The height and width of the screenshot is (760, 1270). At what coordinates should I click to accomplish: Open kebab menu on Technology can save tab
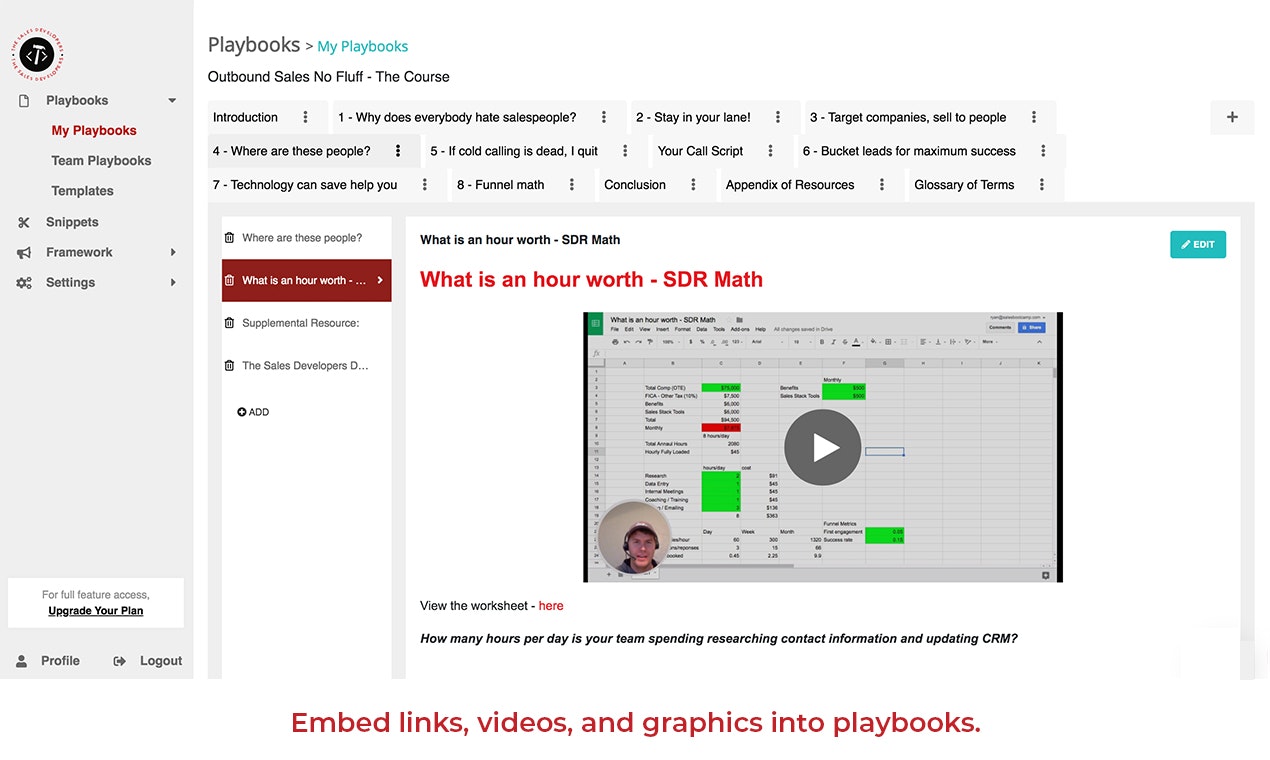pyautogui.click(x=425, y=185)
